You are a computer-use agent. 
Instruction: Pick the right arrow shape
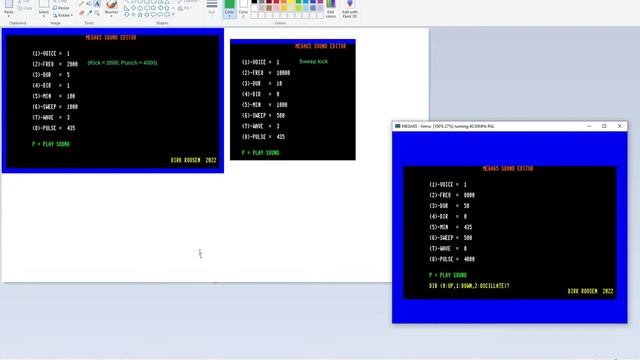click(153, 8)
